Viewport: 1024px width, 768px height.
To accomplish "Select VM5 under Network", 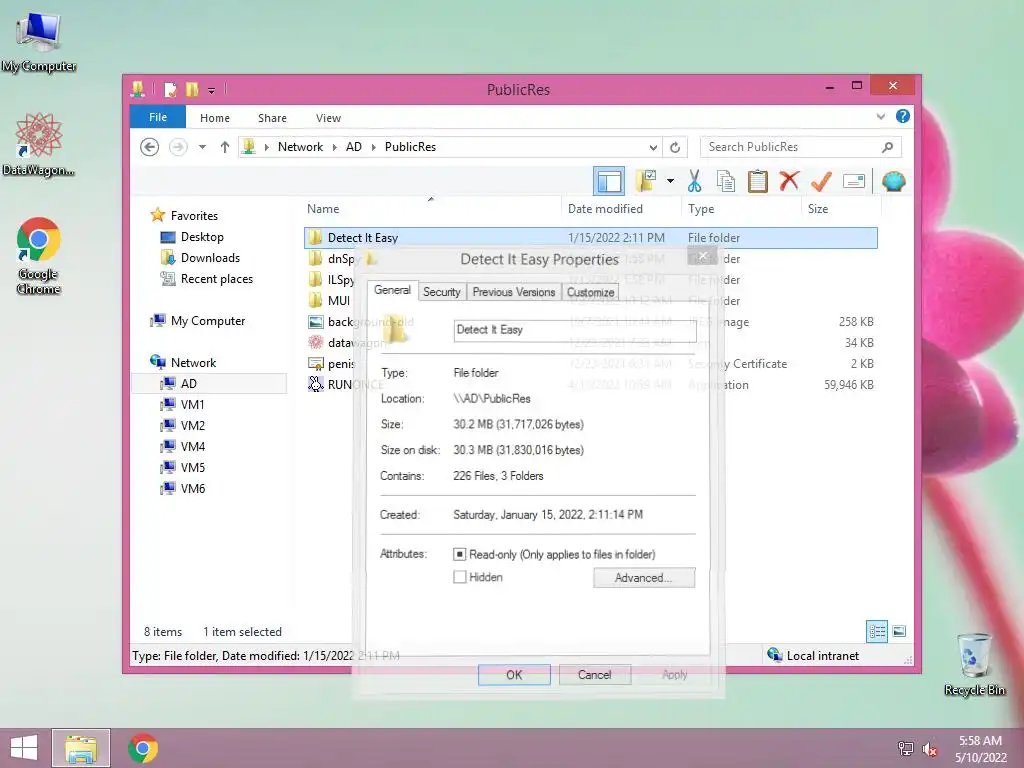I will [x=193, y=467].
